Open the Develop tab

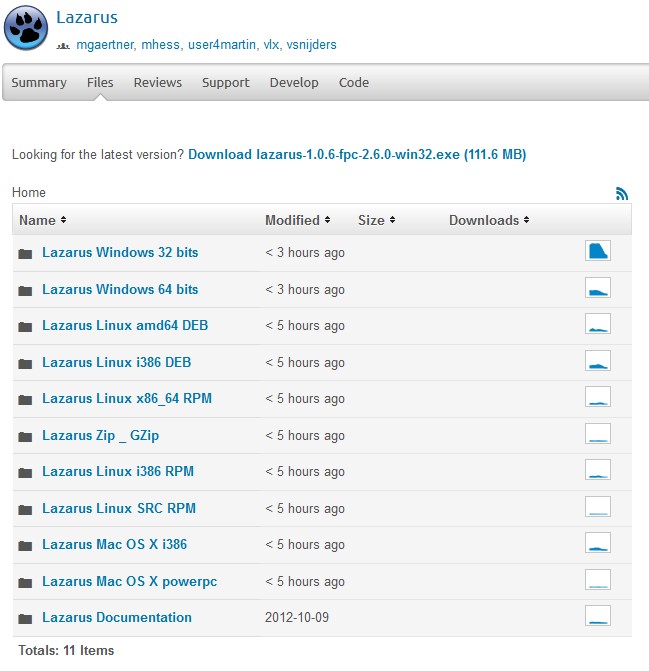(x=294, y=82)
